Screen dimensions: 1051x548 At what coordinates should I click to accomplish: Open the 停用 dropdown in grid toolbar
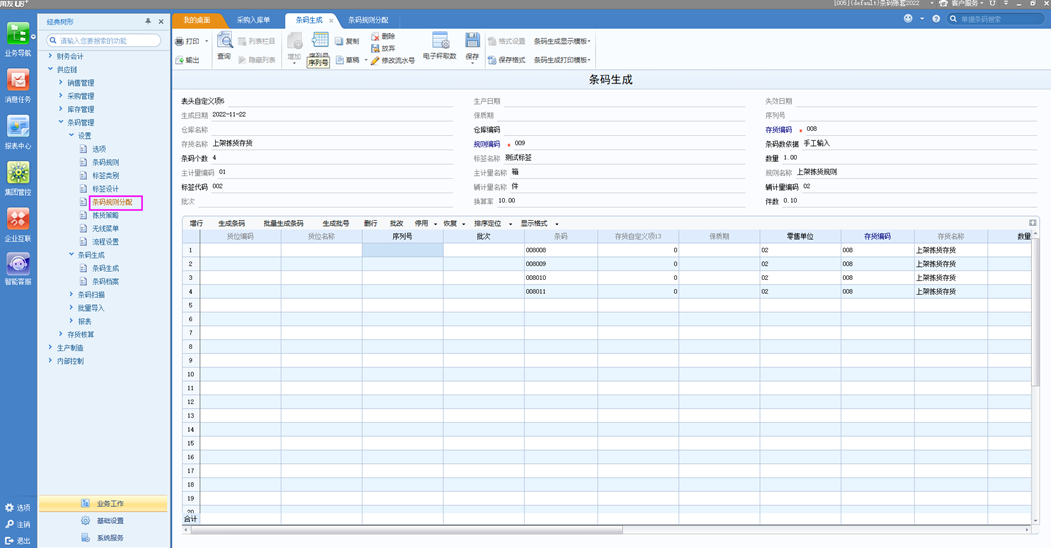click(x=435, y=224)
